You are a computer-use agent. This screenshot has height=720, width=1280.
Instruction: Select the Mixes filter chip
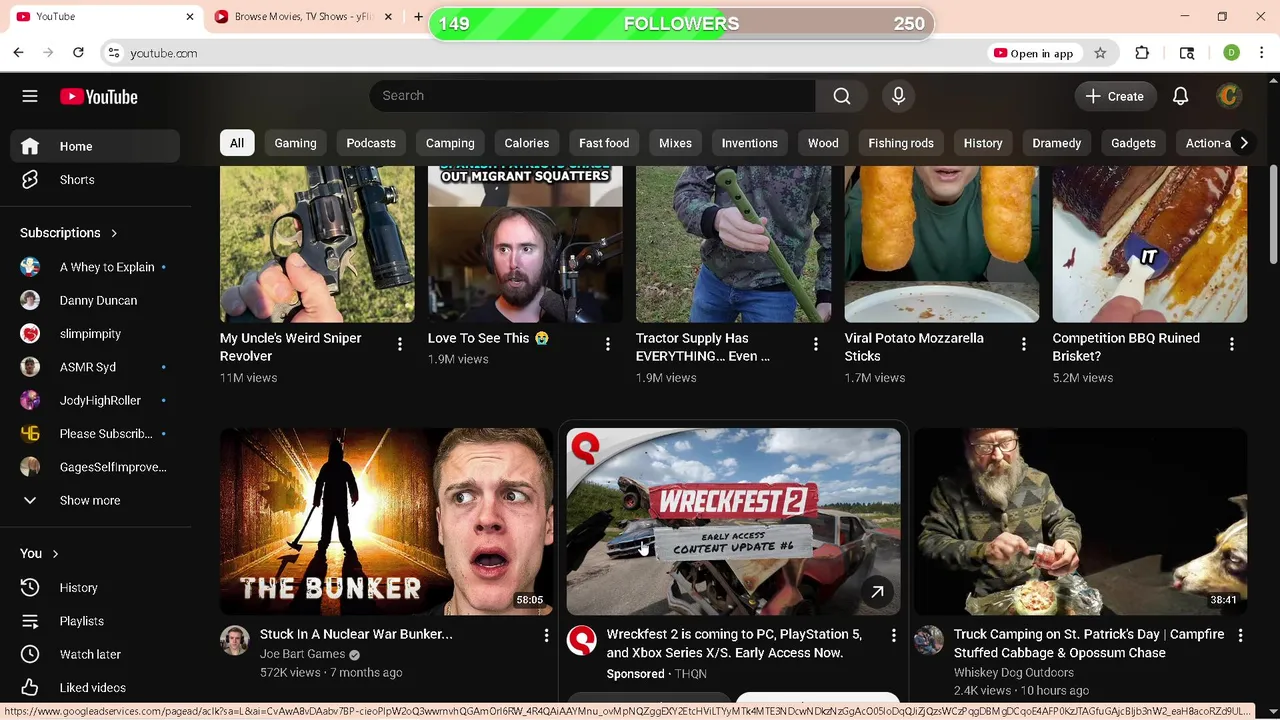tap(675, 143)
